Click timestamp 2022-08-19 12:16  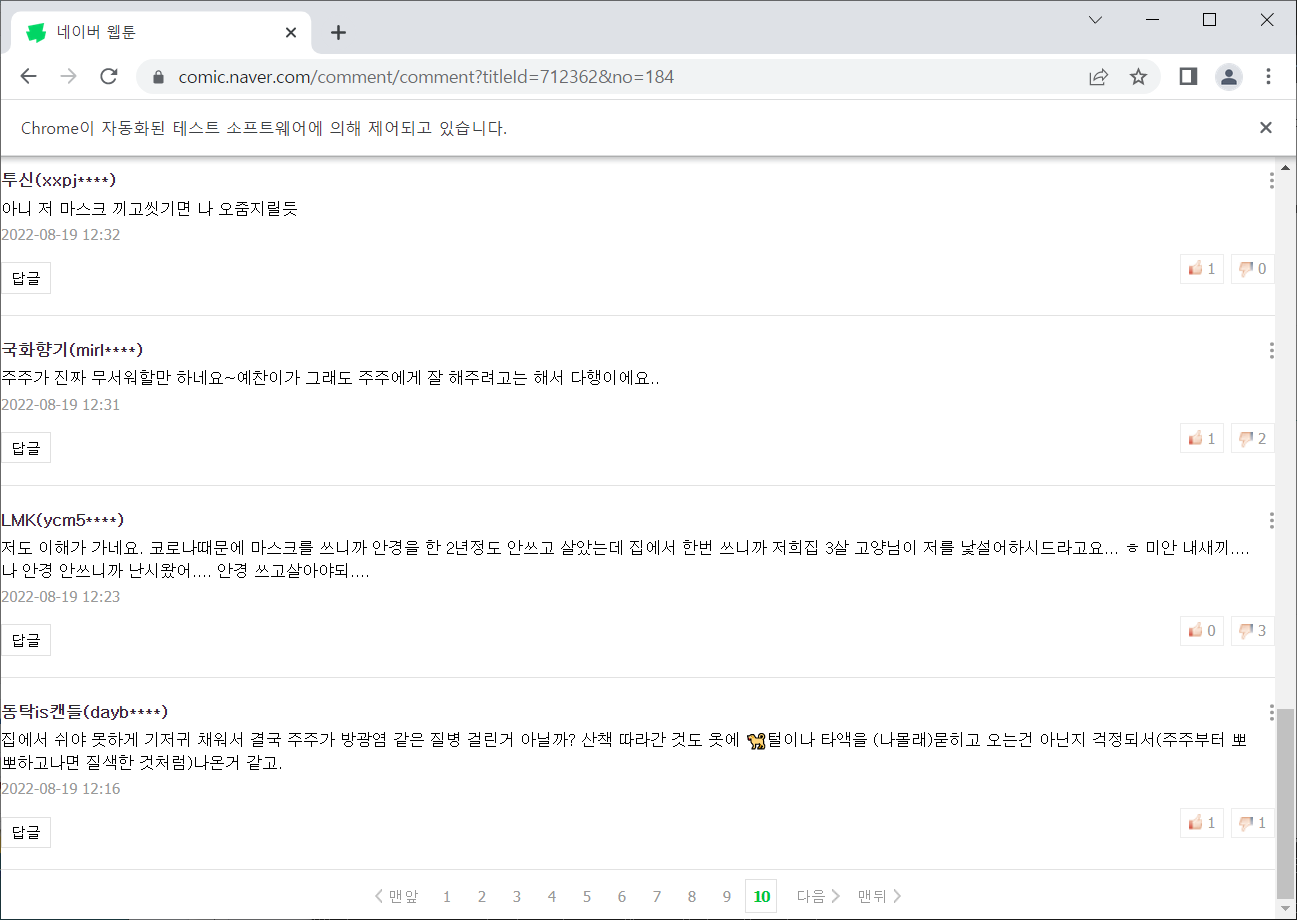click(61, 789)
